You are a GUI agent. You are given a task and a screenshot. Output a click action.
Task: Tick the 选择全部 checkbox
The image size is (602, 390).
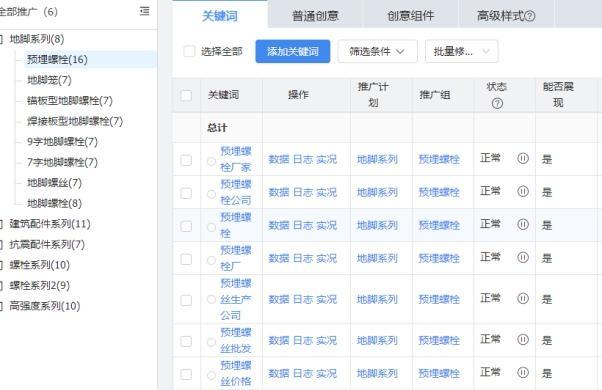click(189, 51)
